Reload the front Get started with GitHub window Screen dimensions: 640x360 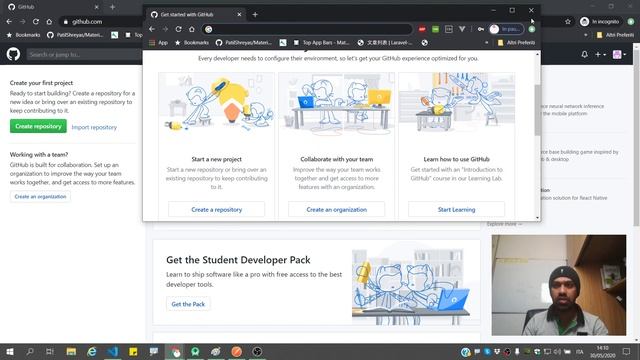click(178, 29)
